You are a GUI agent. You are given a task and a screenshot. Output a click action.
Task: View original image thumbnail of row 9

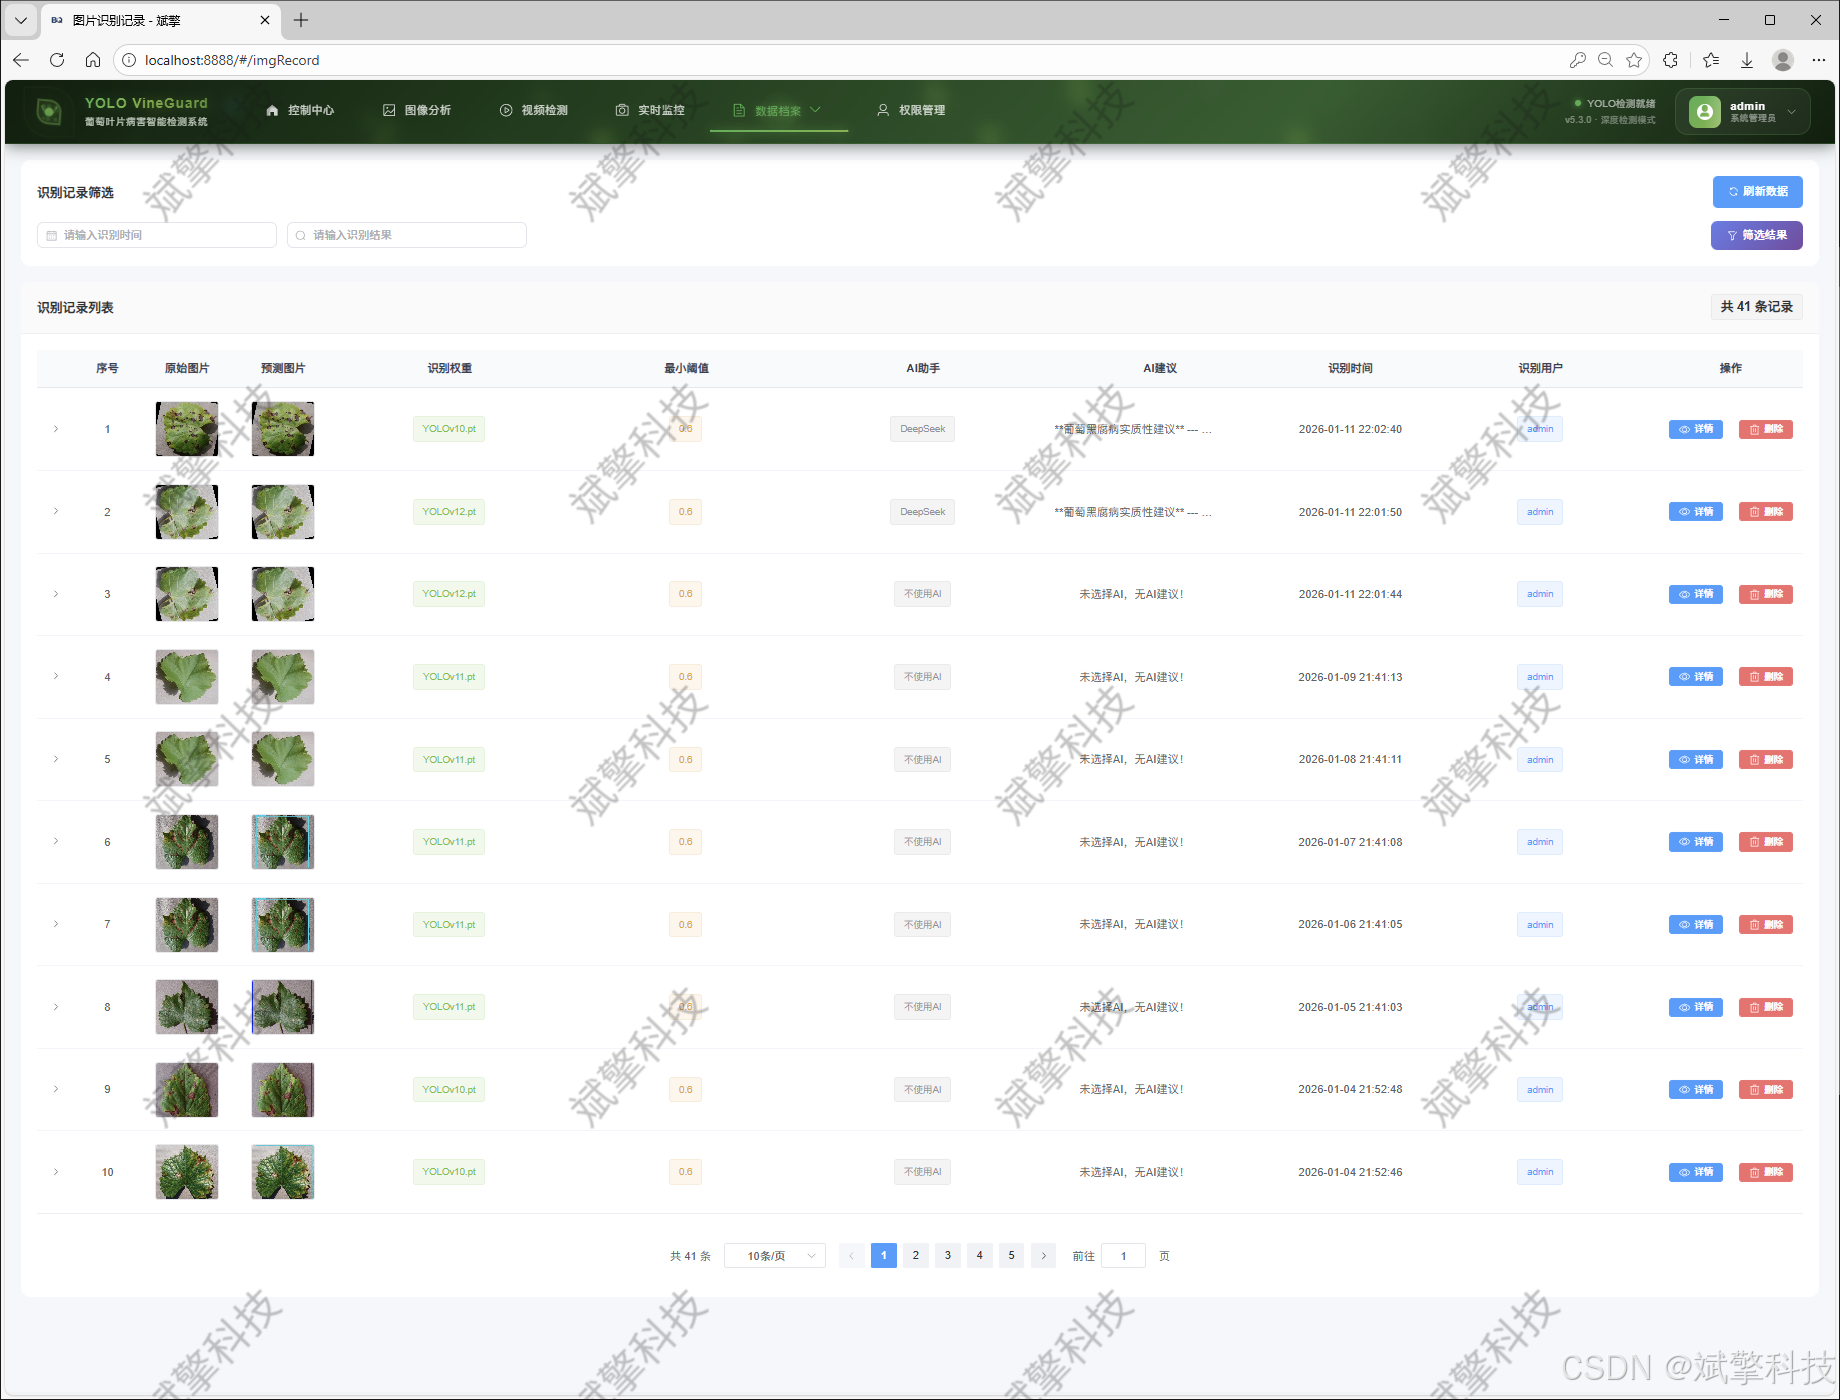point(187,1090)
